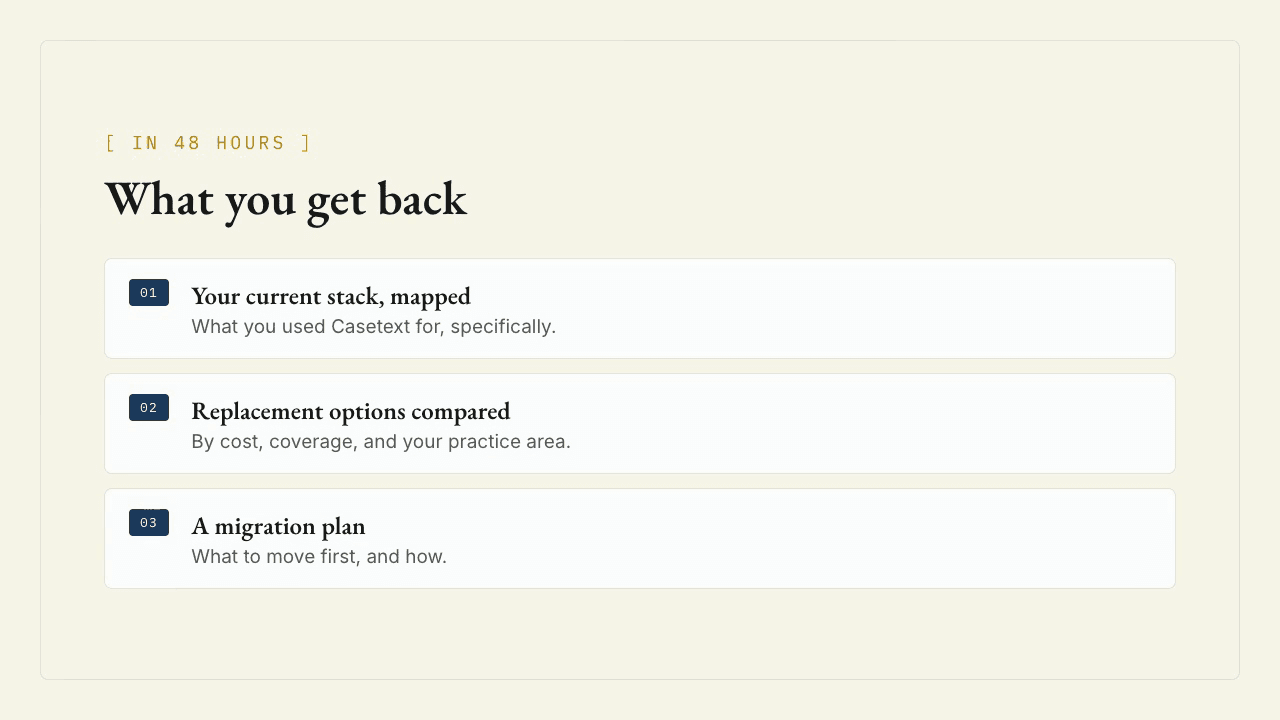The height and width of the screenshot is (720, 1280).
Task: Click the 'What you get back' heading
Action: [x=286, y=200]
